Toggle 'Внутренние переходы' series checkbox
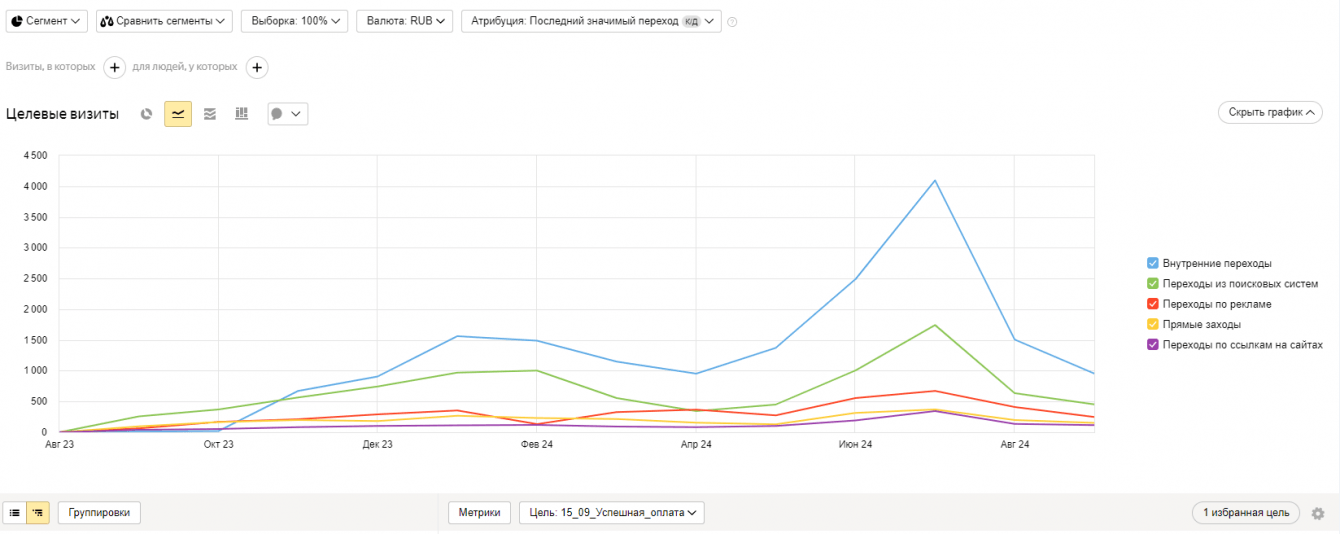The height and width of the screenshot is (534, 1340). click(x=1153, y=263)
